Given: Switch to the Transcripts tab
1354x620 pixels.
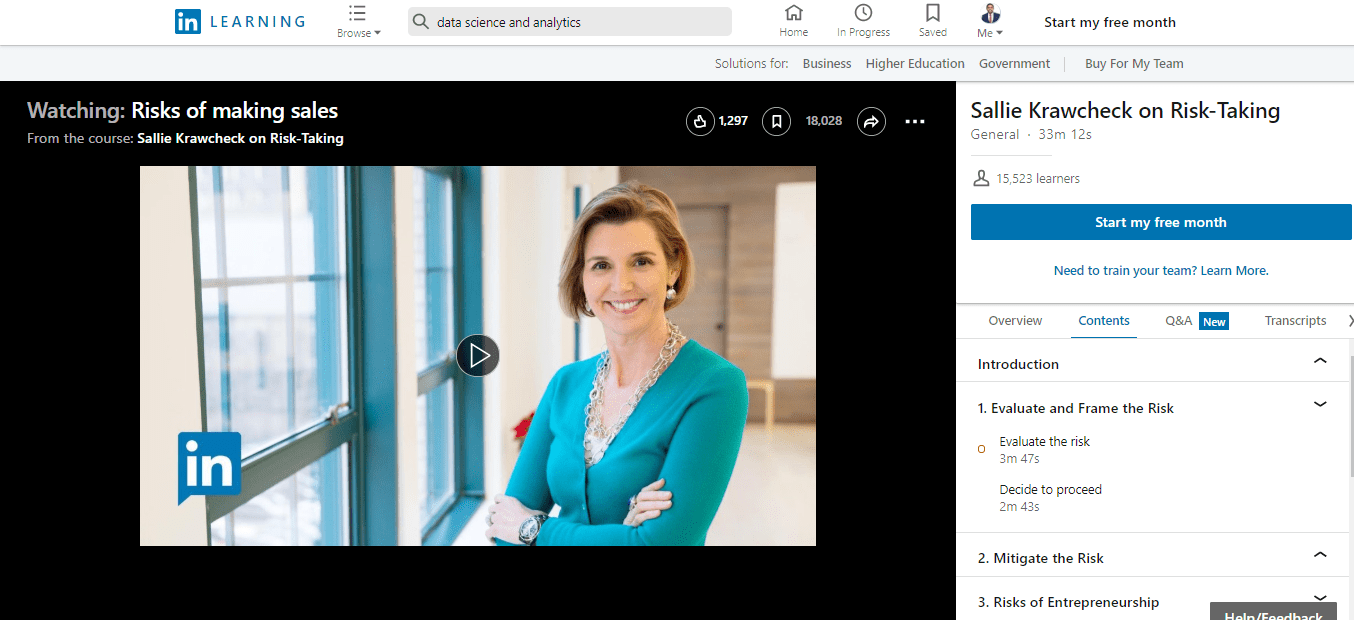Looking at the screenshot, I should click(x=1295, y=321).
